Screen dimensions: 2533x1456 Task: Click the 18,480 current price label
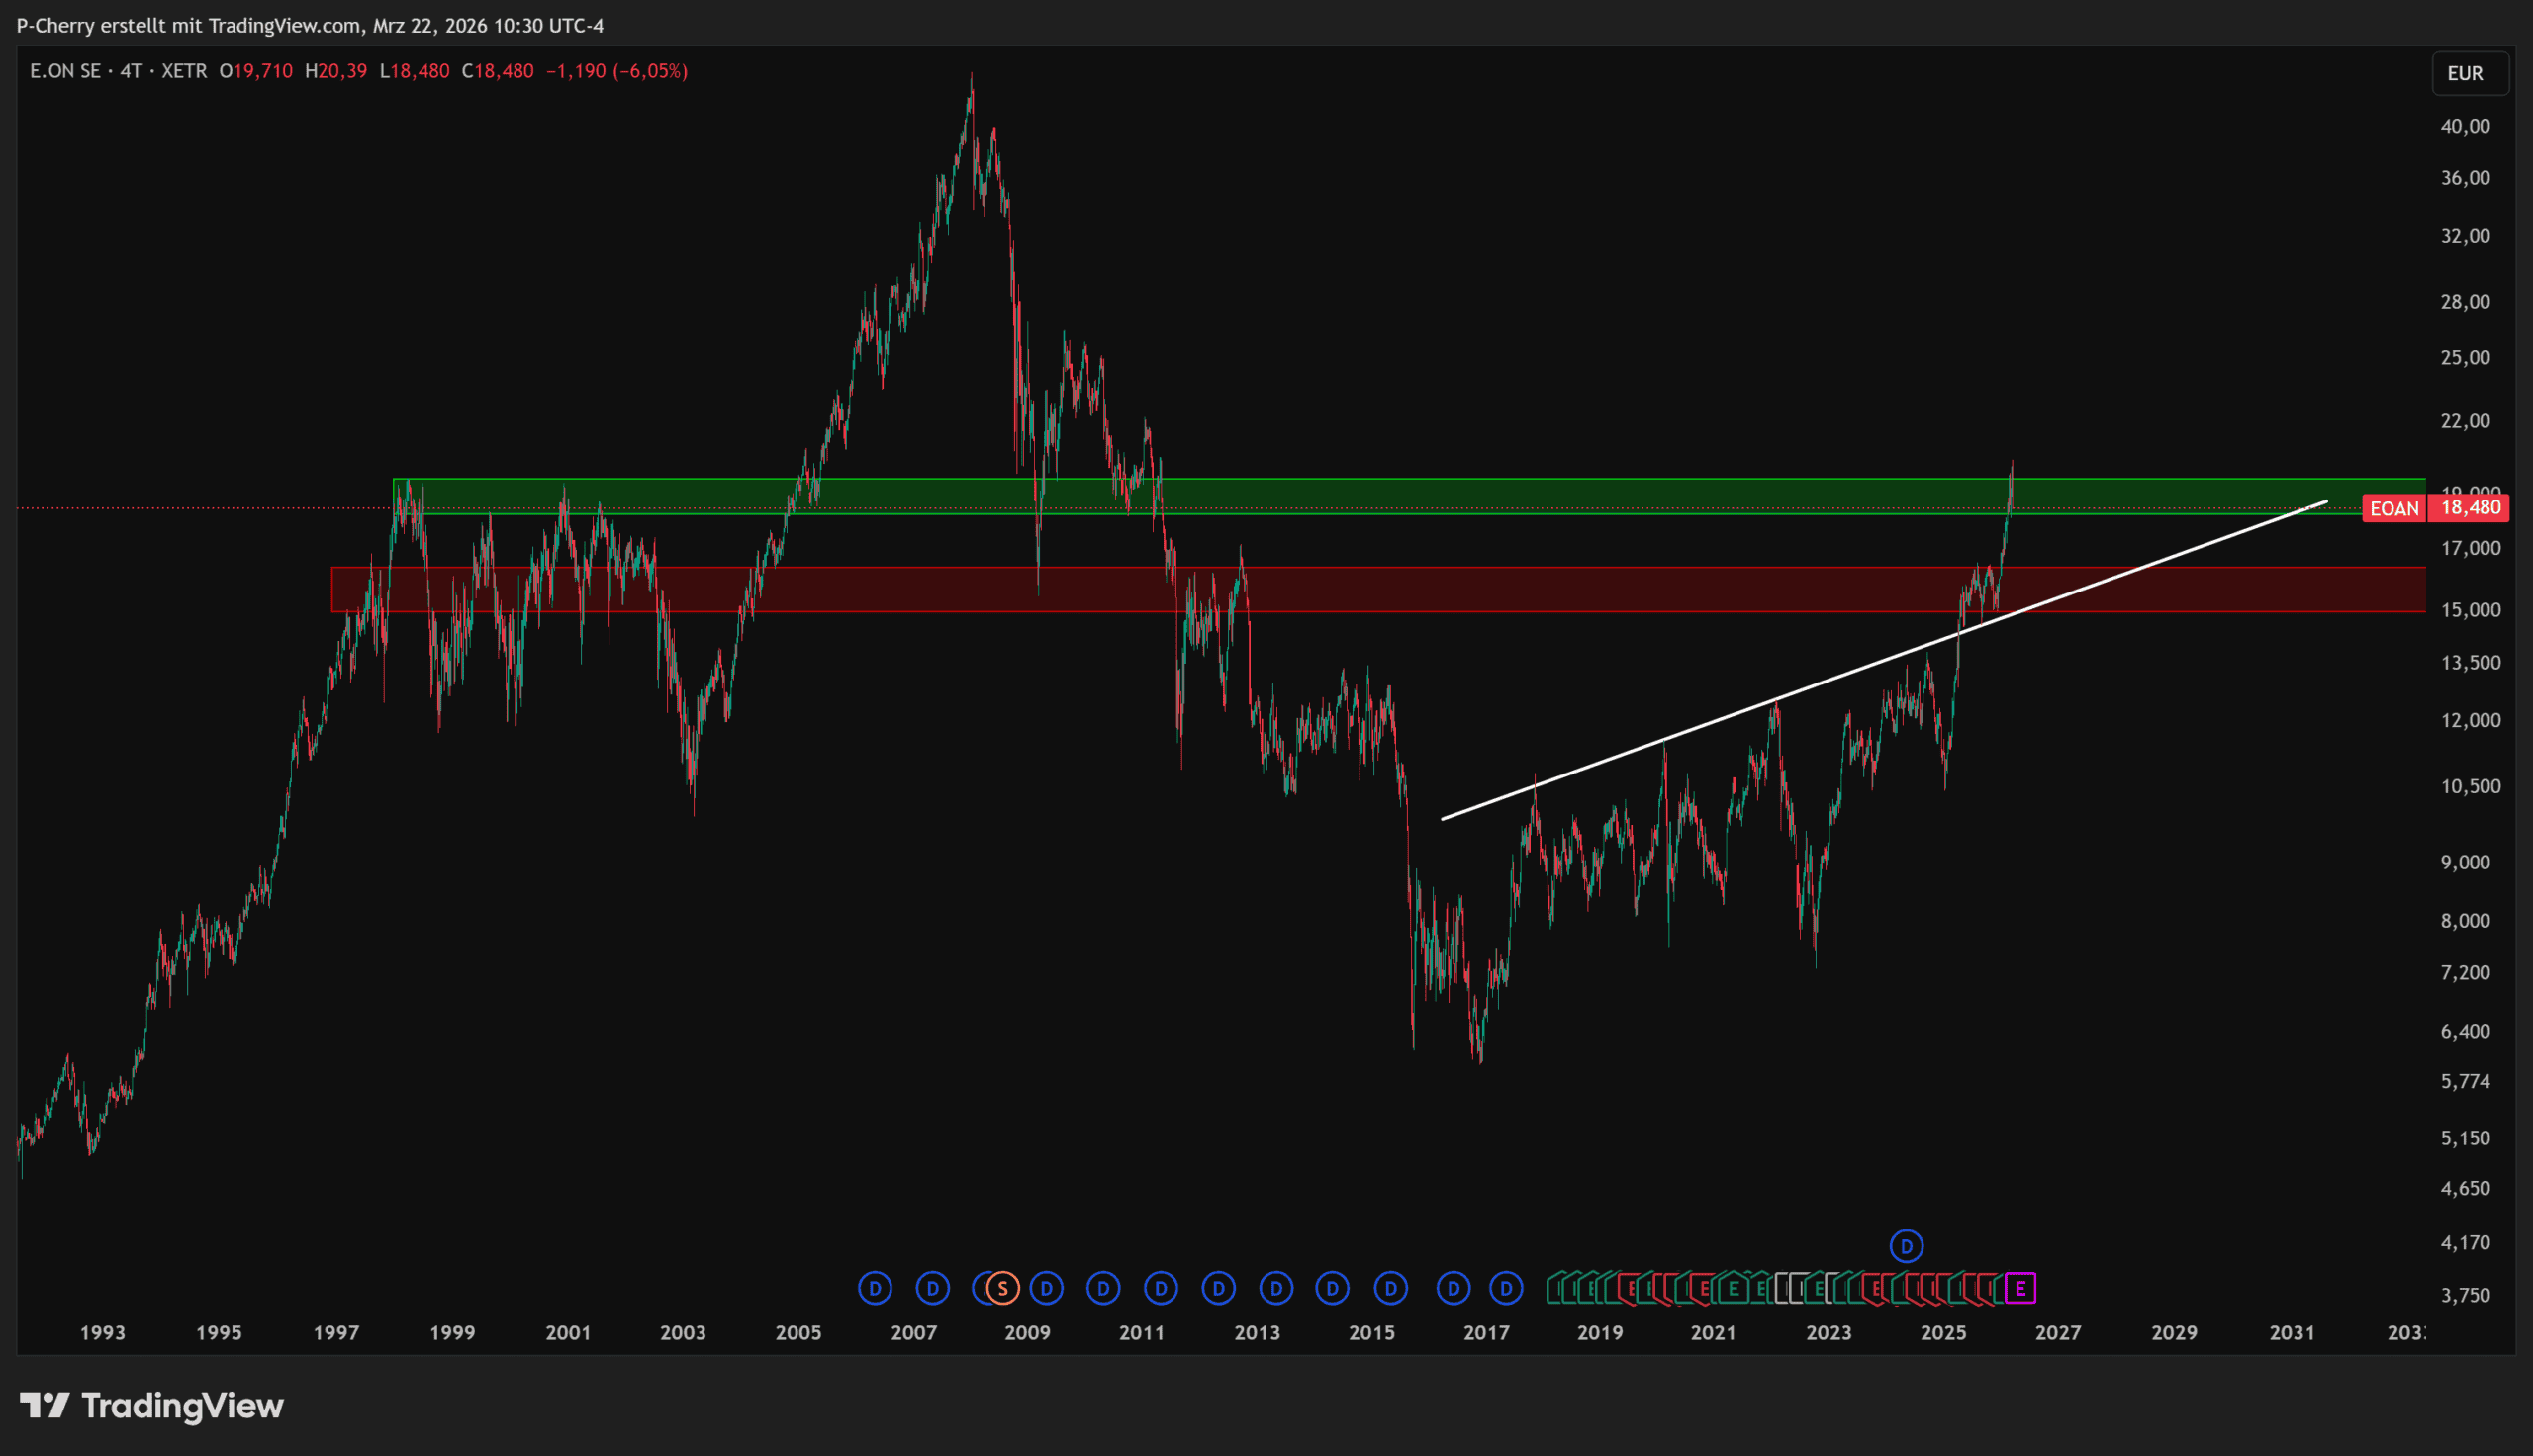(x=2470, y=508)
